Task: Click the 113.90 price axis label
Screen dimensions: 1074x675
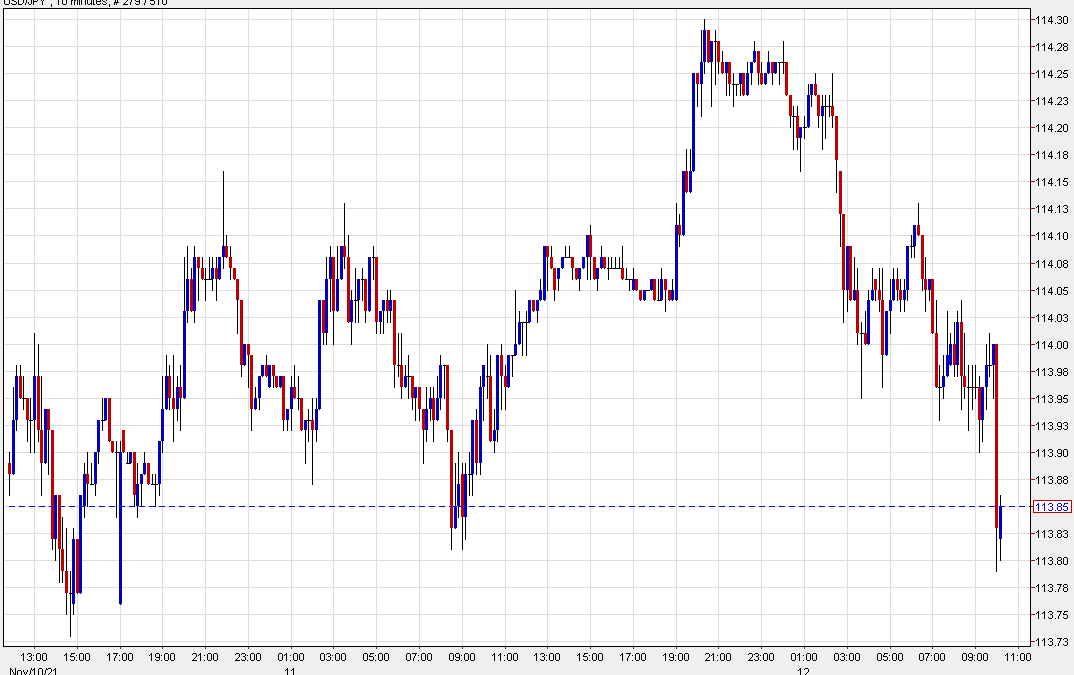Action: click(1052, 453)
